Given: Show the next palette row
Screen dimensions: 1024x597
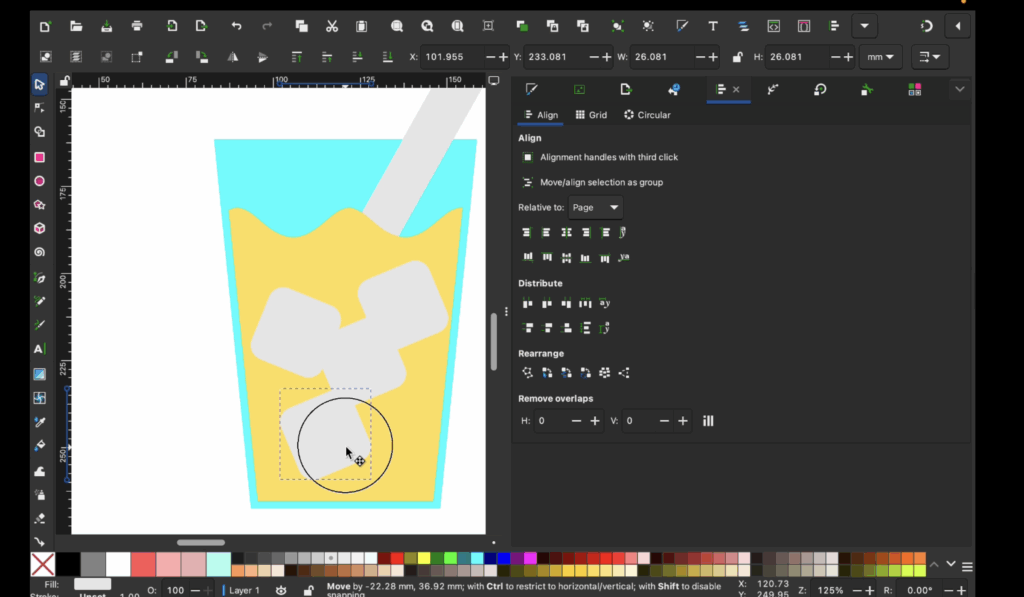Looking at the screenshot, I should pos(951,564).
